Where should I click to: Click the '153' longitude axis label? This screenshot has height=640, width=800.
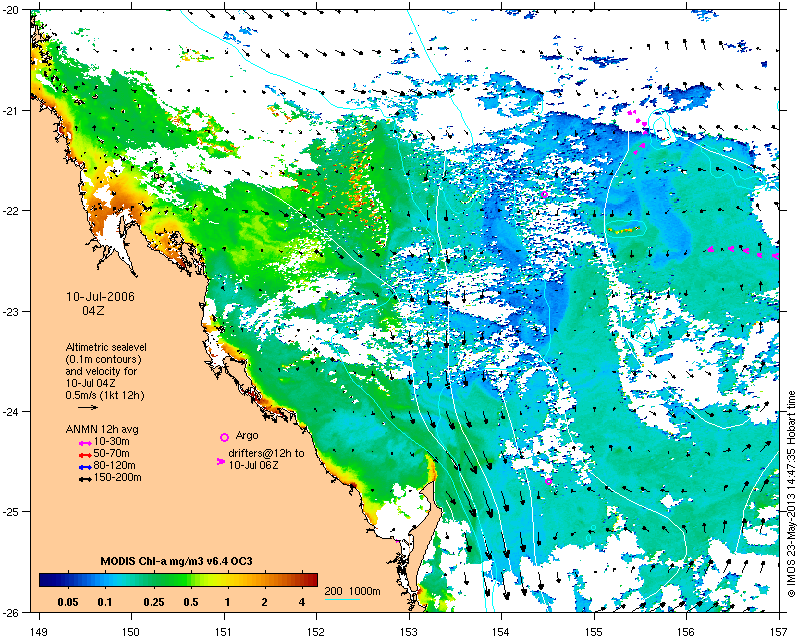coord(409,632)
